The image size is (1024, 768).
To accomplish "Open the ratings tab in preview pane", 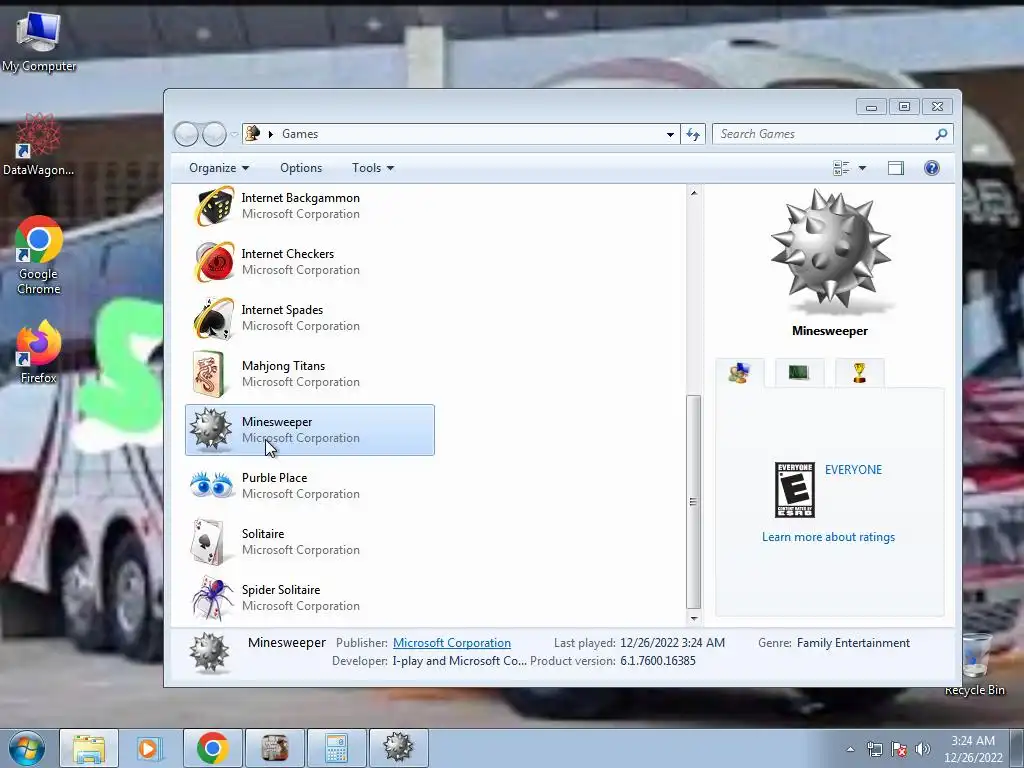I will click(x=740, y=374).
